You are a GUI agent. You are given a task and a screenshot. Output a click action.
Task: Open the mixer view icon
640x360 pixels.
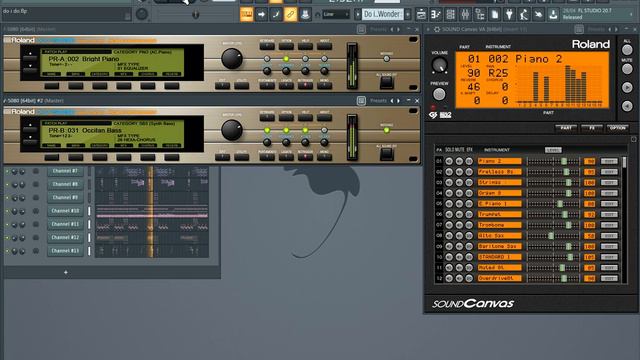tap(465, 15)
